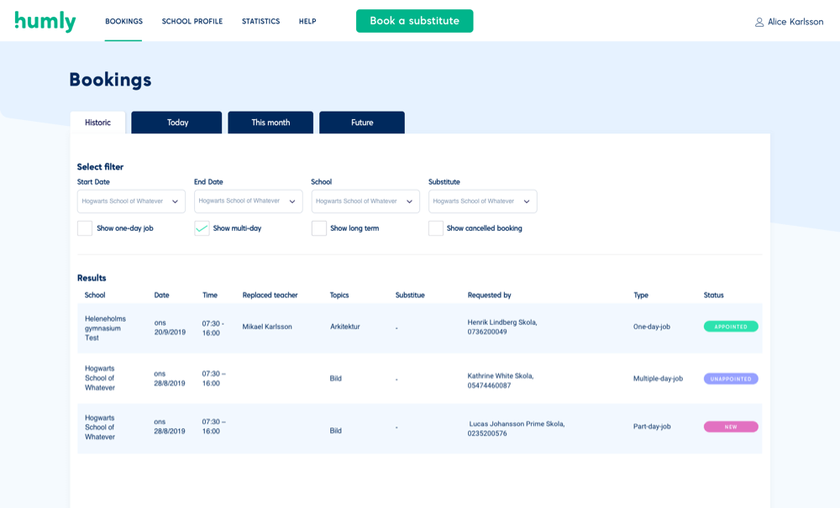Open the Statistics menu item
The height and width of the screenshot is (508, 840).
point(260,21)
